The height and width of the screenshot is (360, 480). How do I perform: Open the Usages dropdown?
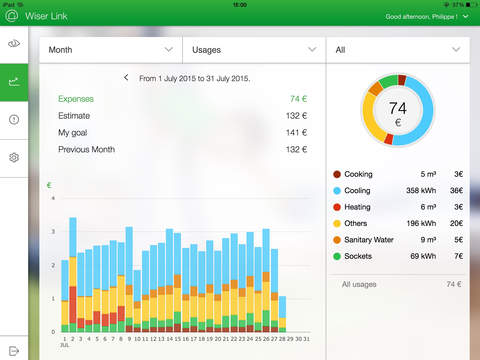[x=254, y=50]
